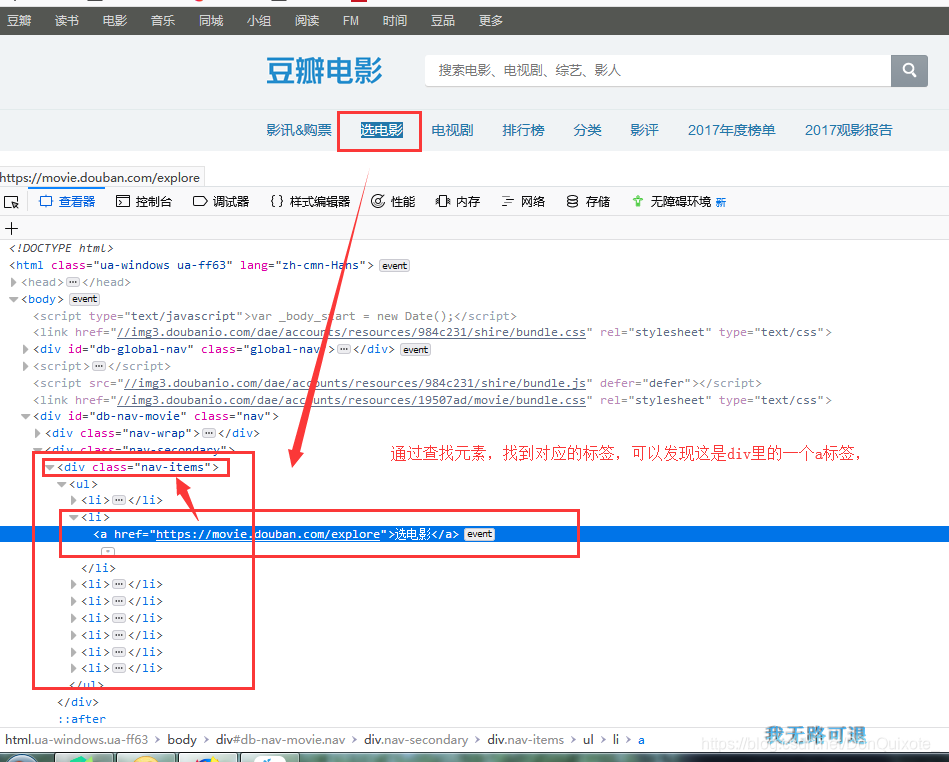Open the 样式编辑器 style editor tab
This screenshot has width=949, height=762.
pyautogui.click(x=310, y=202)
